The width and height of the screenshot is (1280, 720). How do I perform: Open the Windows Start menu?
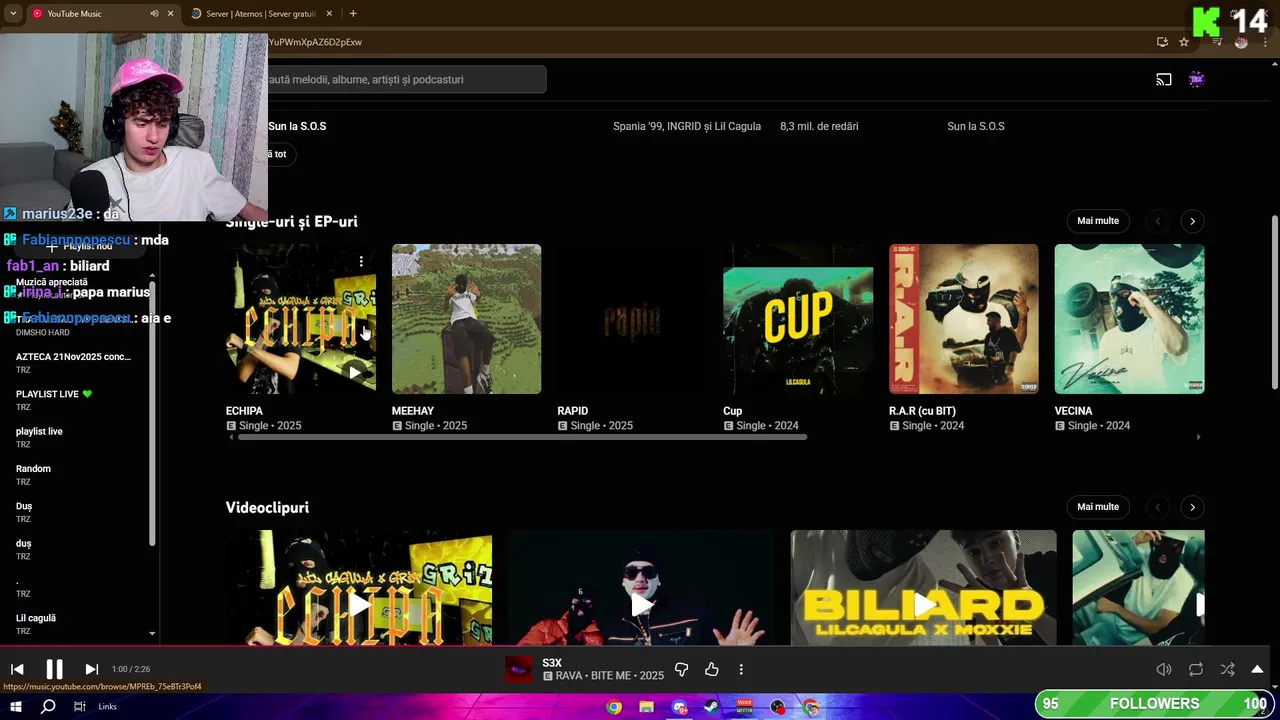16,707
